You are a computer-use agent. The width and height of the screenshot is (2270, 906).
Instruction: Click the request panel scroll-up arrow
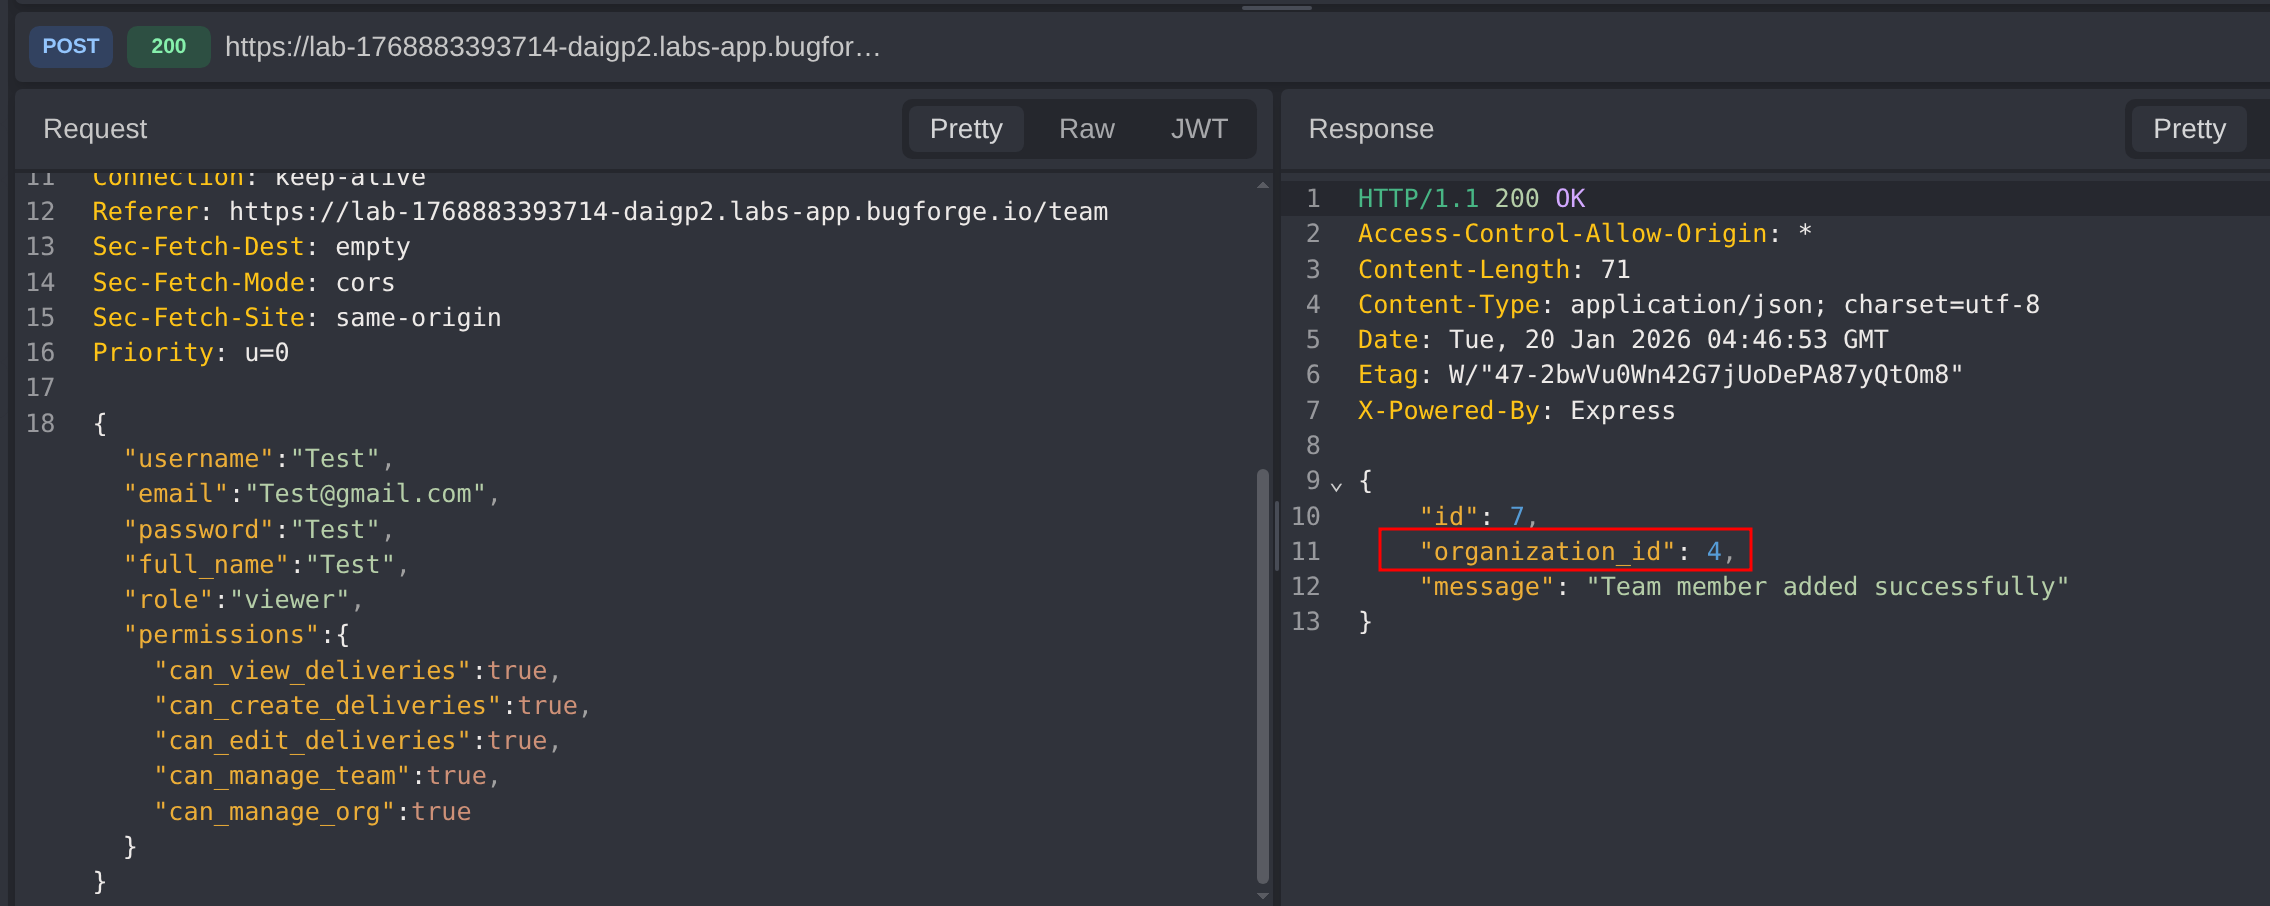[x=1262, y=185]
